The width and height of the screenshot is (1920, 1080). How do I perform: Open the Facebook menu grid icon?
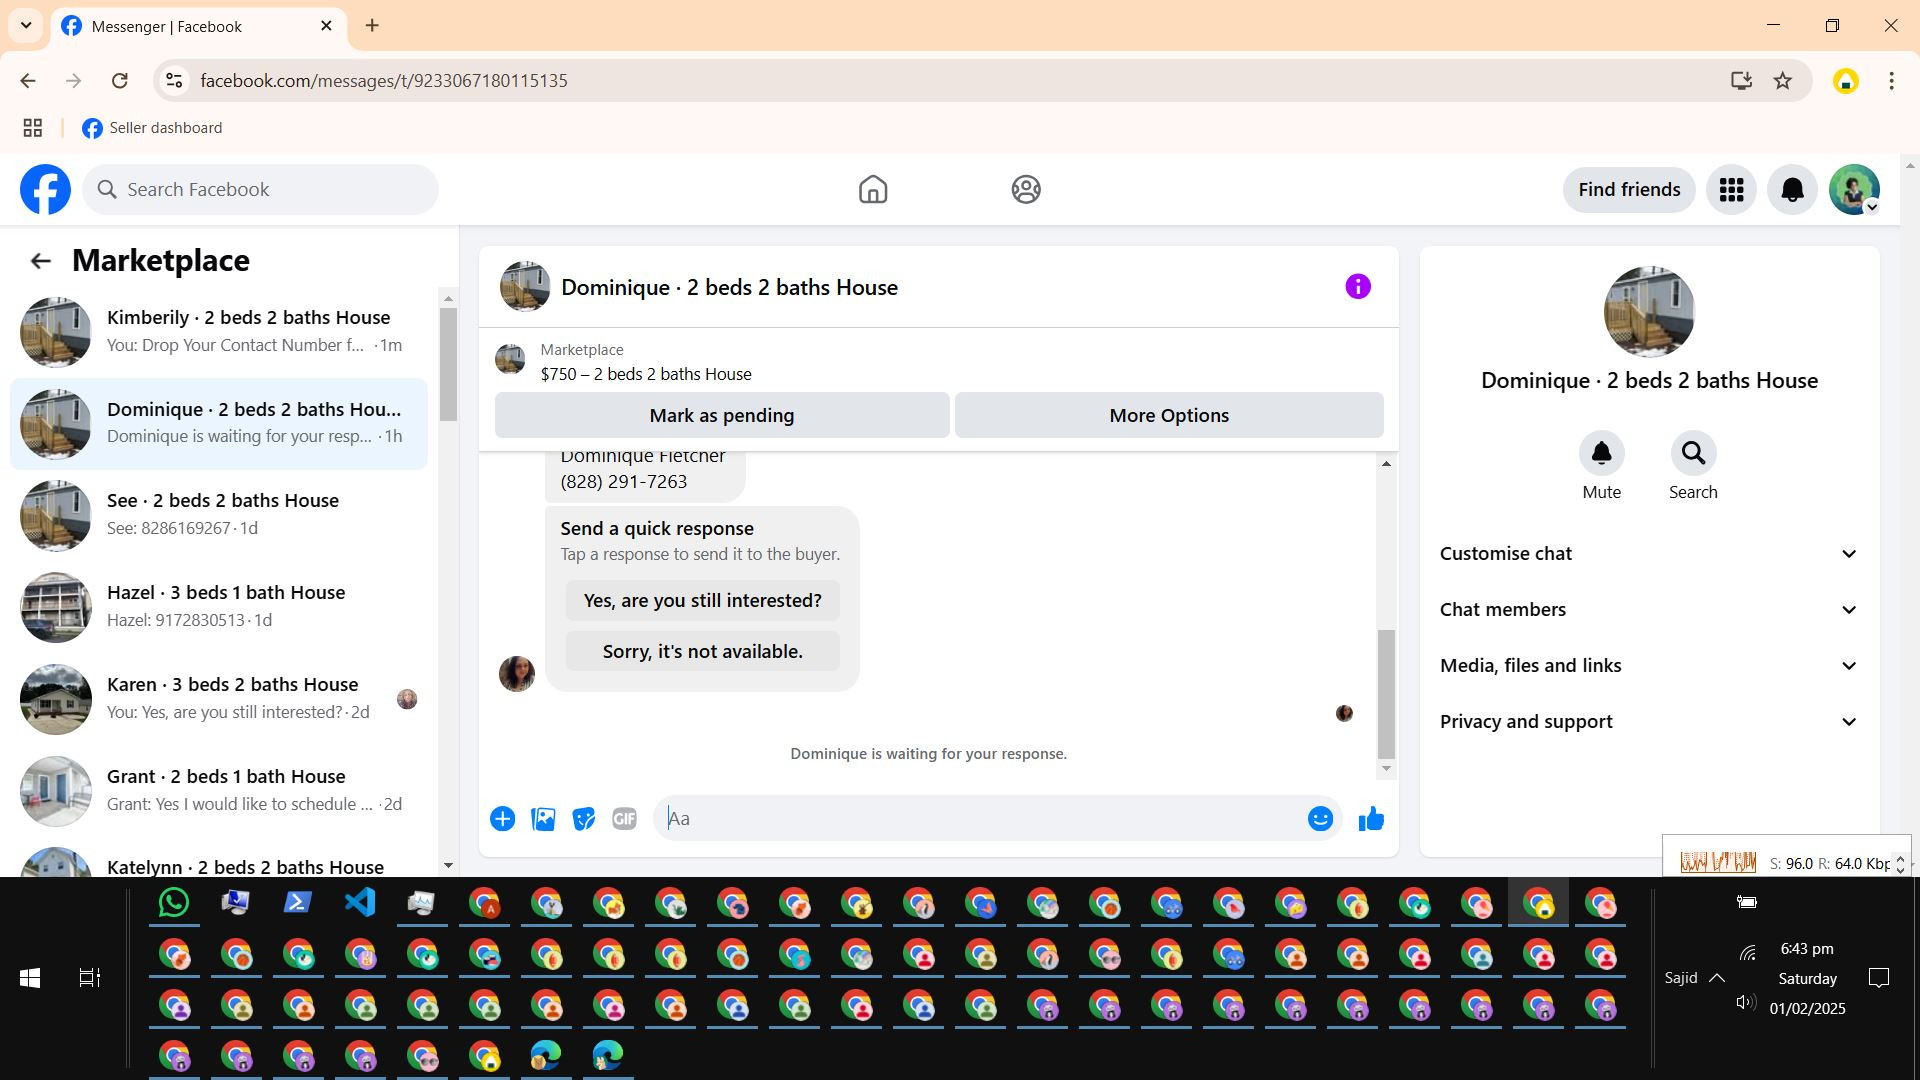[x=1731, y=190]
